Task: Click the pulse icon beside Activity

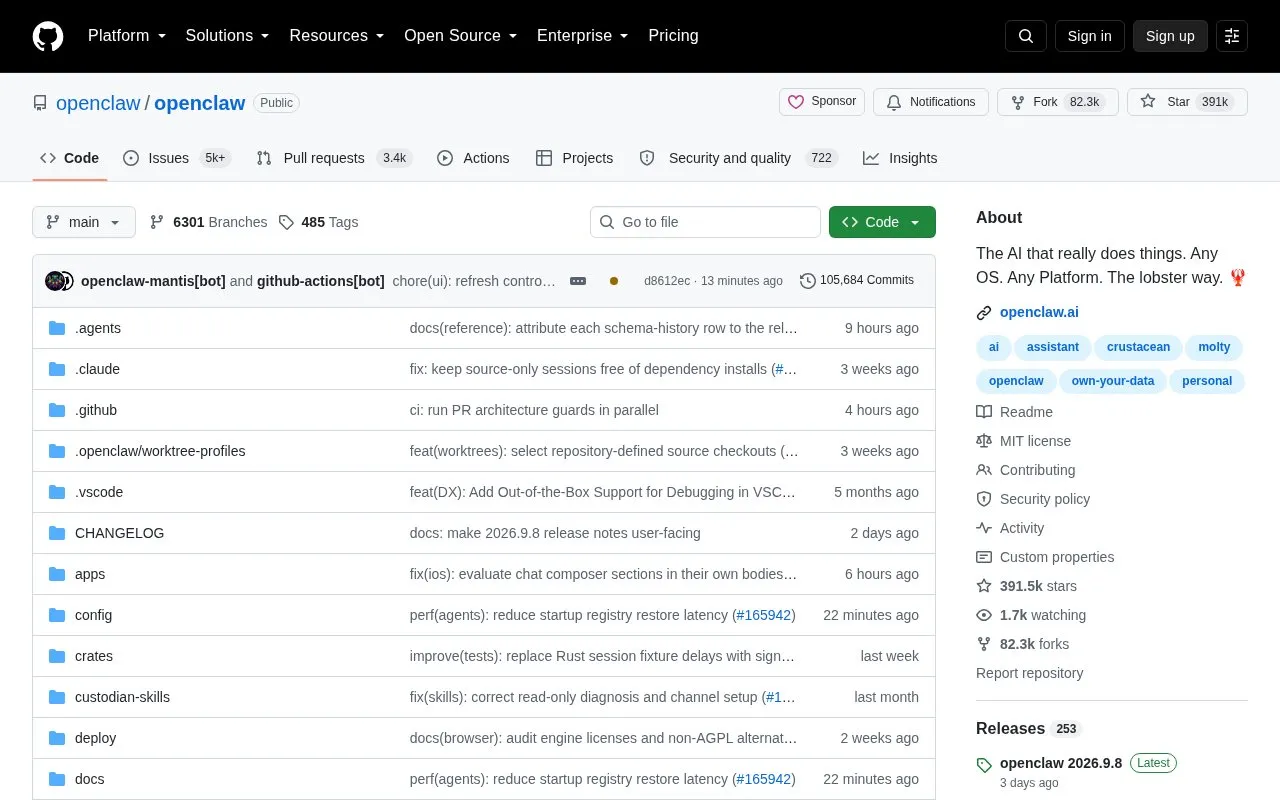Action: pyautogui.click(x=984, y=528)
